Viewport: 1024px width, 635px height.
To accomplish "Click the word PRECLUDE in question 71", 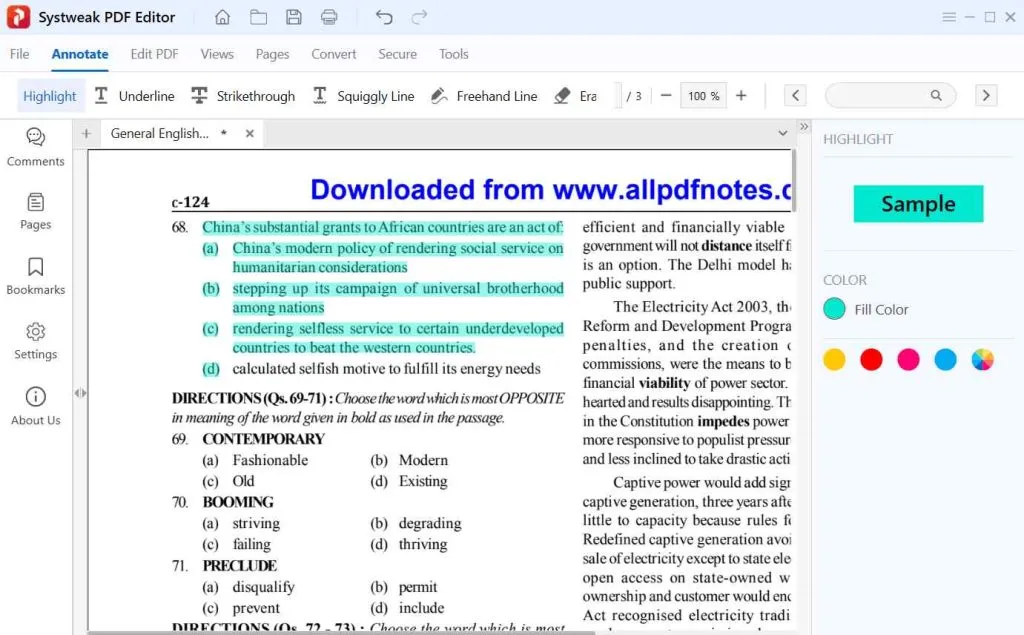I will pyautogui.click(x=240, y=566).
